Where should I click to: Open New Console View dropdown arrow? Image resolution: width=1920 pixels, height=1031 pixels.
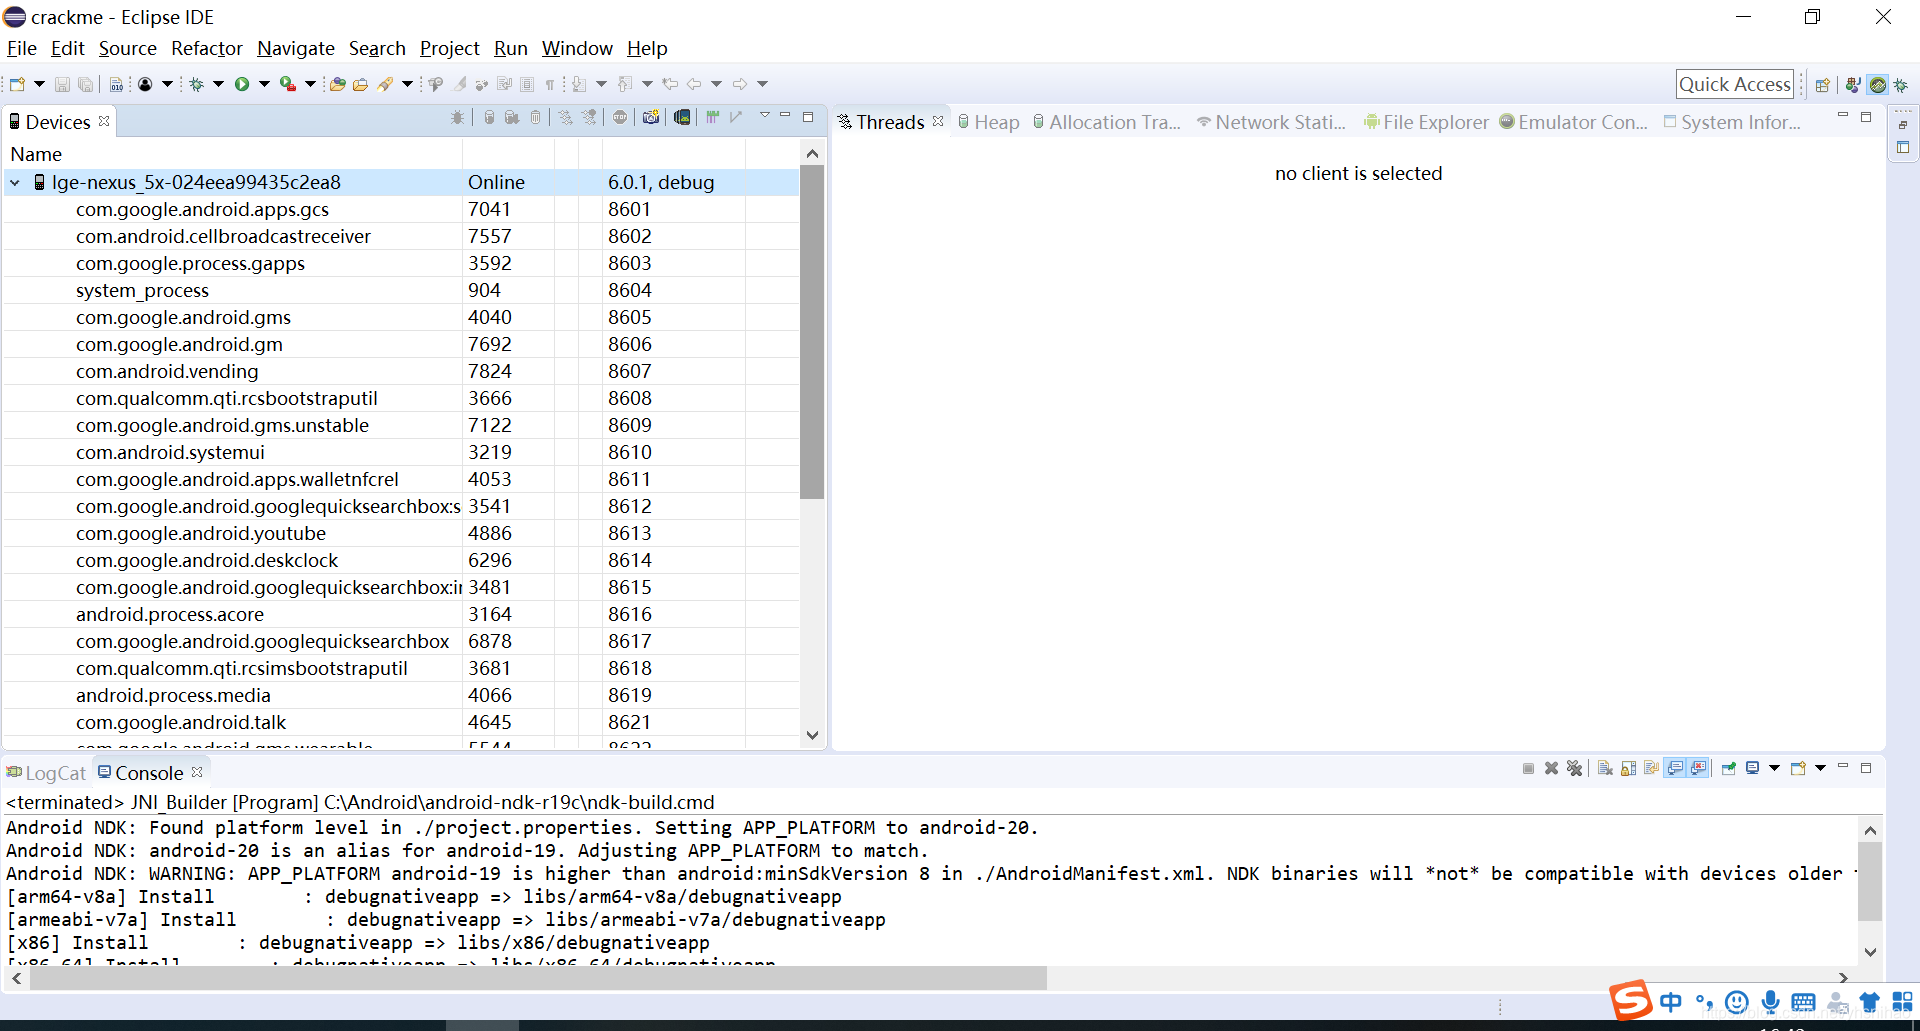tap(1820, 768)
